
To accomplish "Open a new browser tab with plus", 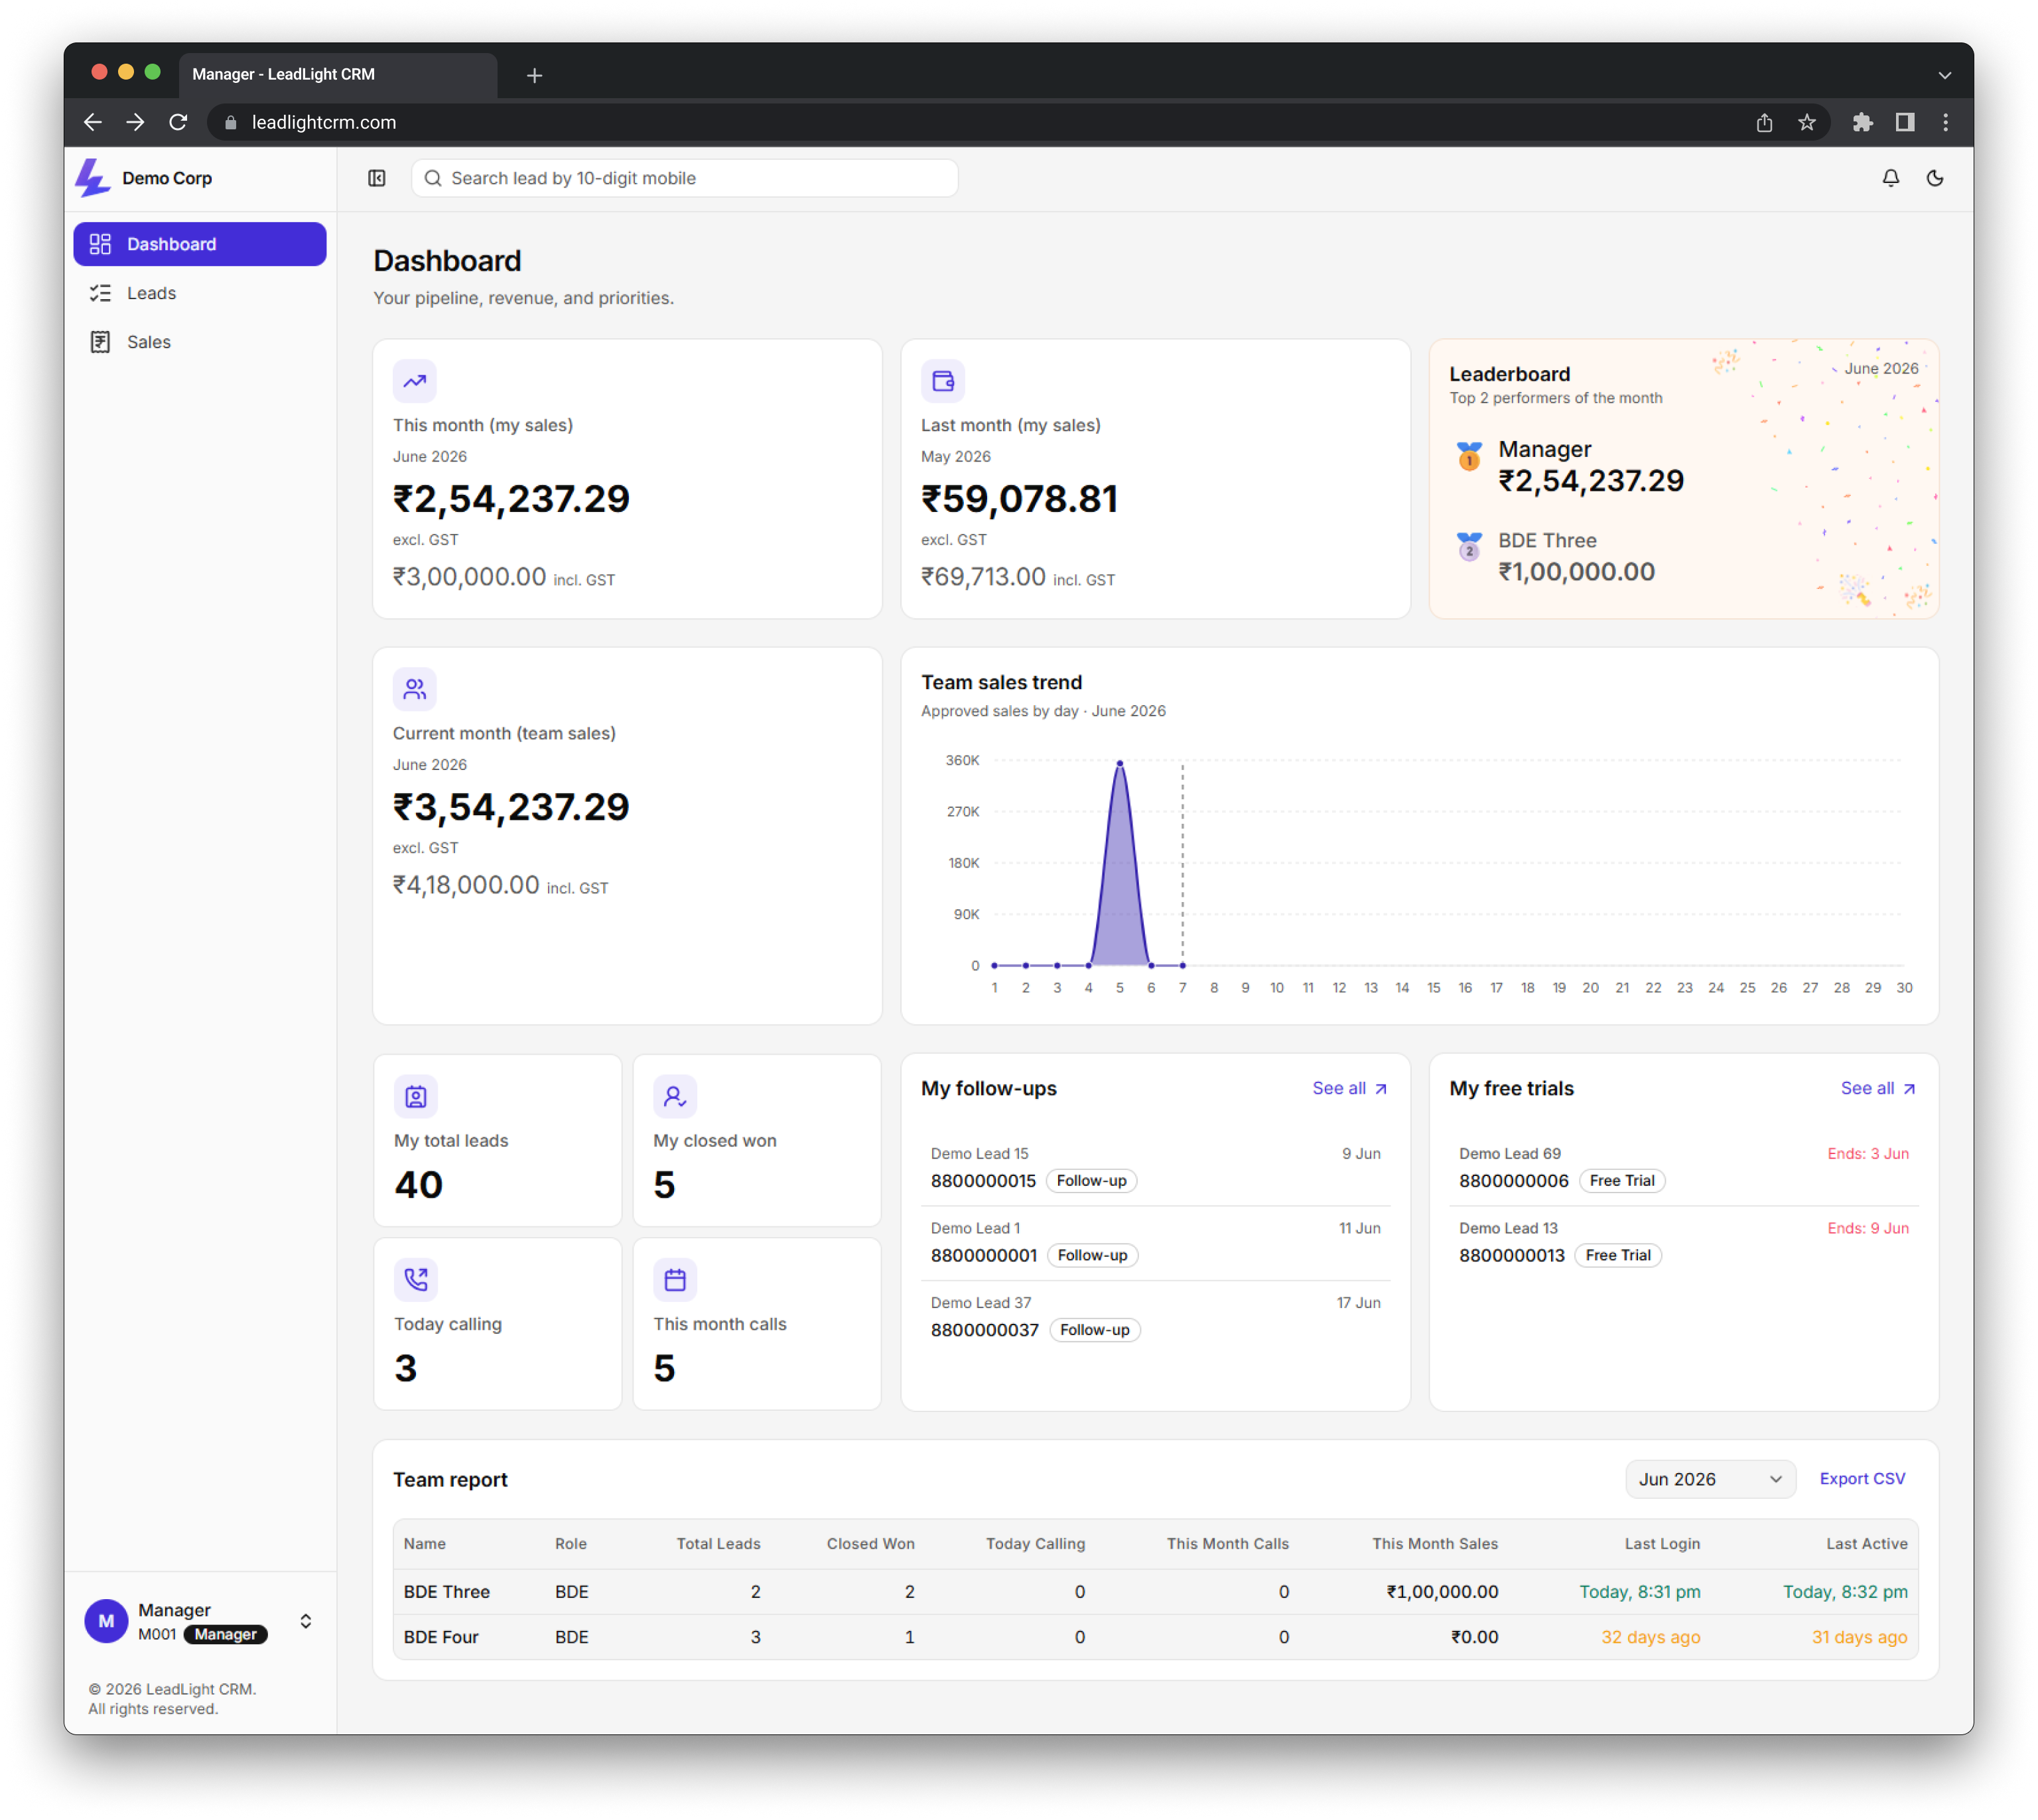I will point(534,75).
